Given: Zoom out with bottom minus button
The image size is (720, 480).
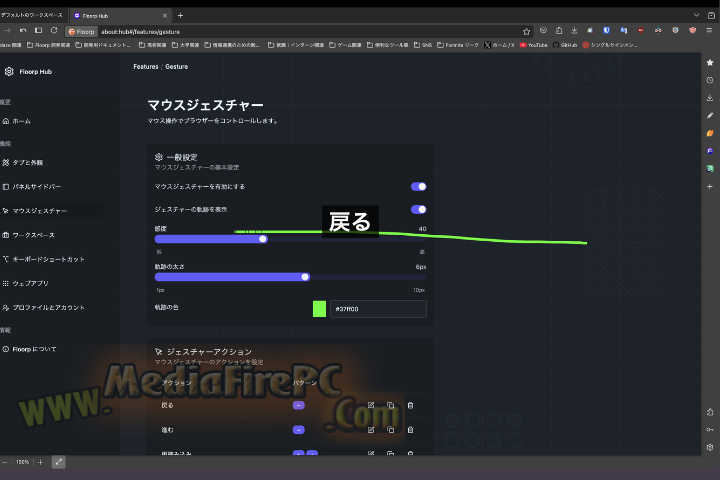Looking at the screenshot, I should pyautogui.click(x=5, y=462).
